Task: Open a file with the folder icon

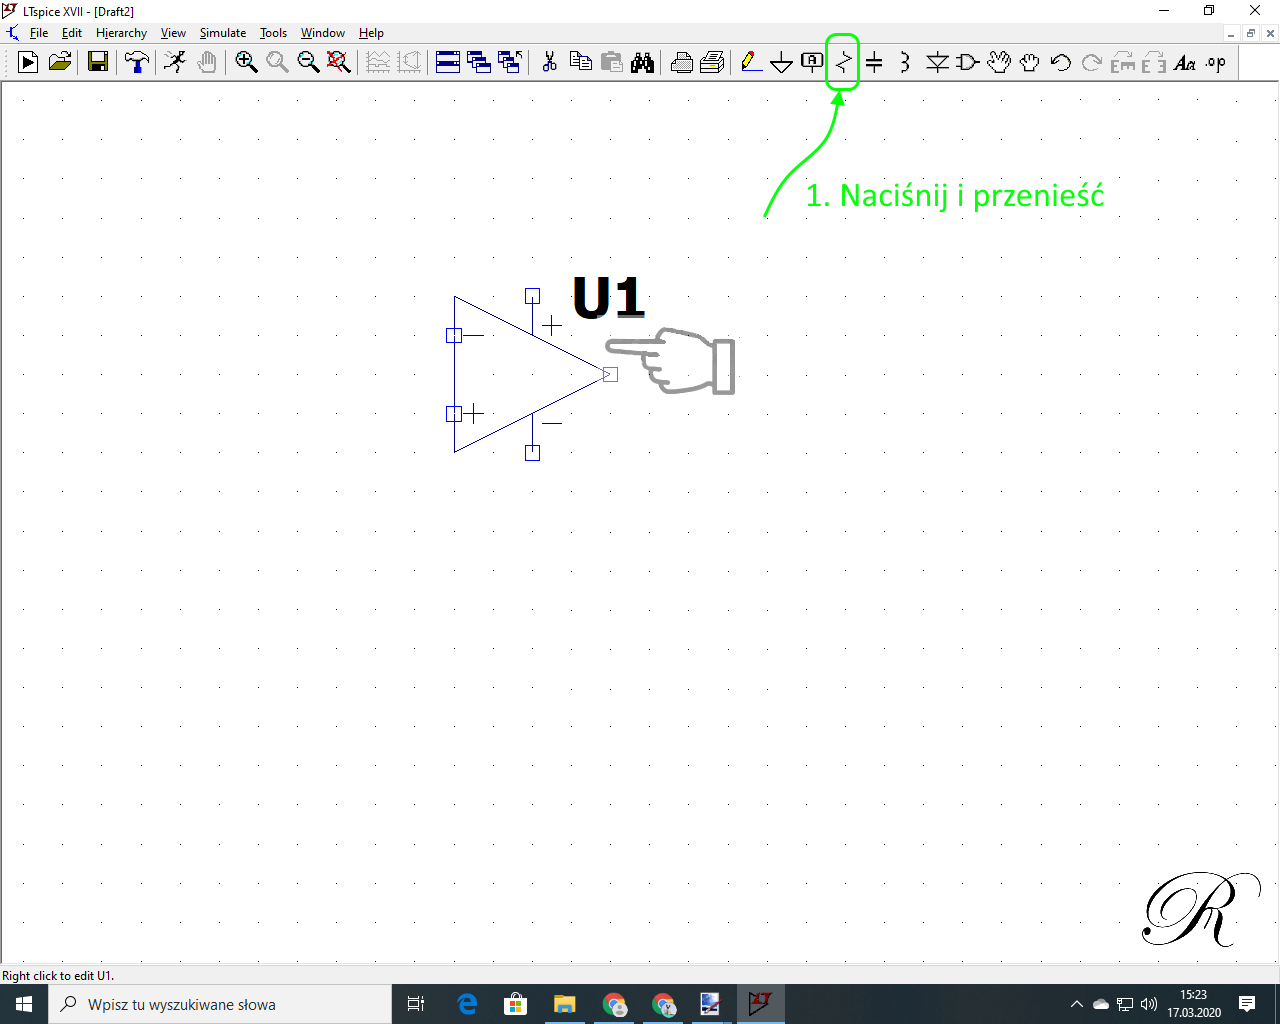Action: pyautogui.click(x=60, y=63)
